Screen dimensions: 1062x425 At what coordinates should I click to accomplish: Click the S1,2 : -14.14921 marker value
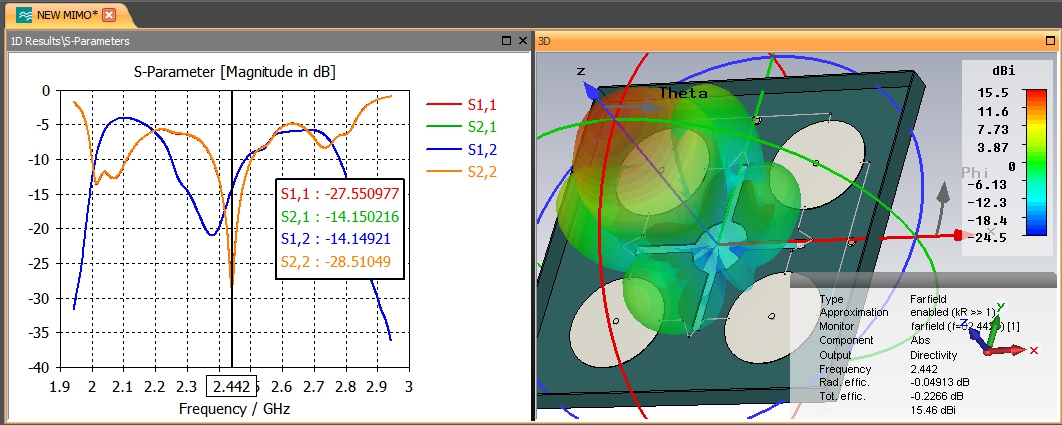(336, 239)
